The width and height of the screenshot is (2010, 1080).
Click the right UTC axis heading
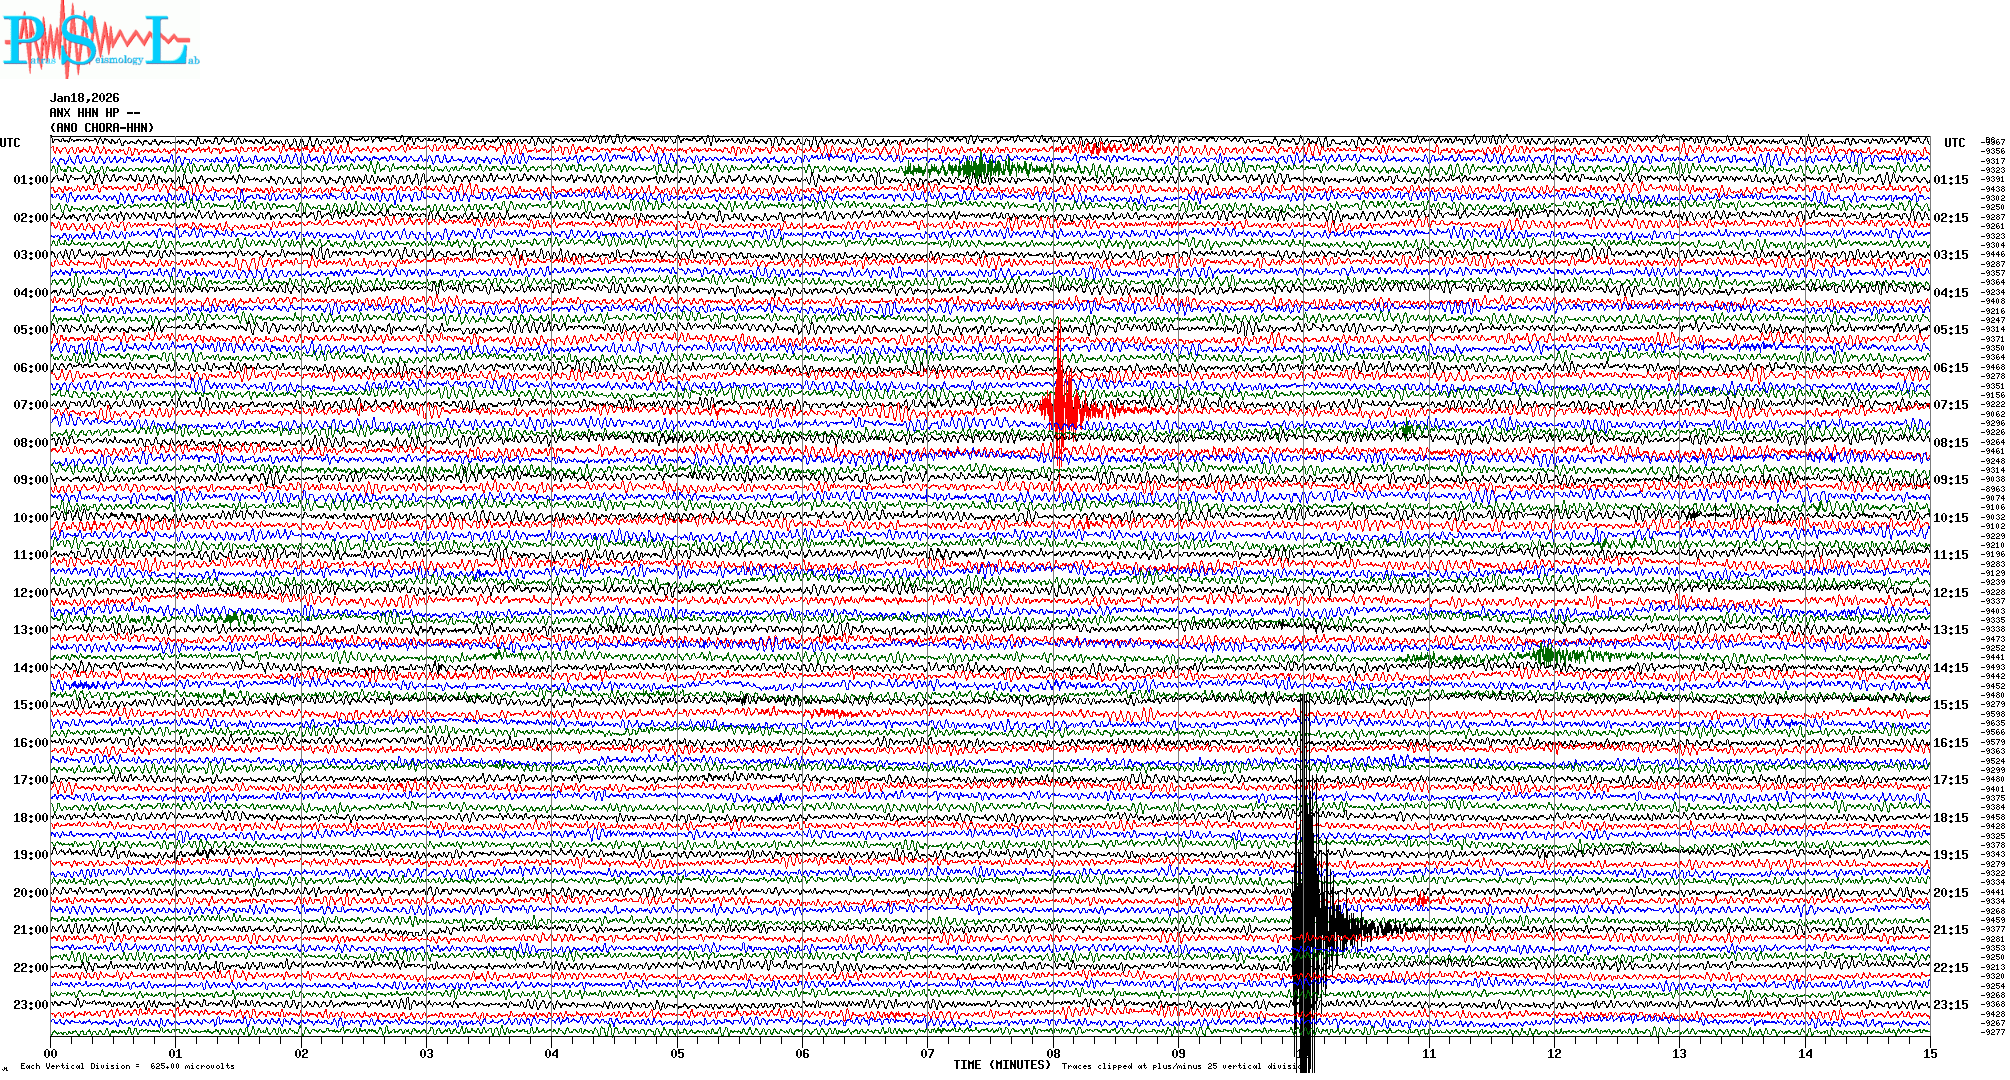(1954, 143)
